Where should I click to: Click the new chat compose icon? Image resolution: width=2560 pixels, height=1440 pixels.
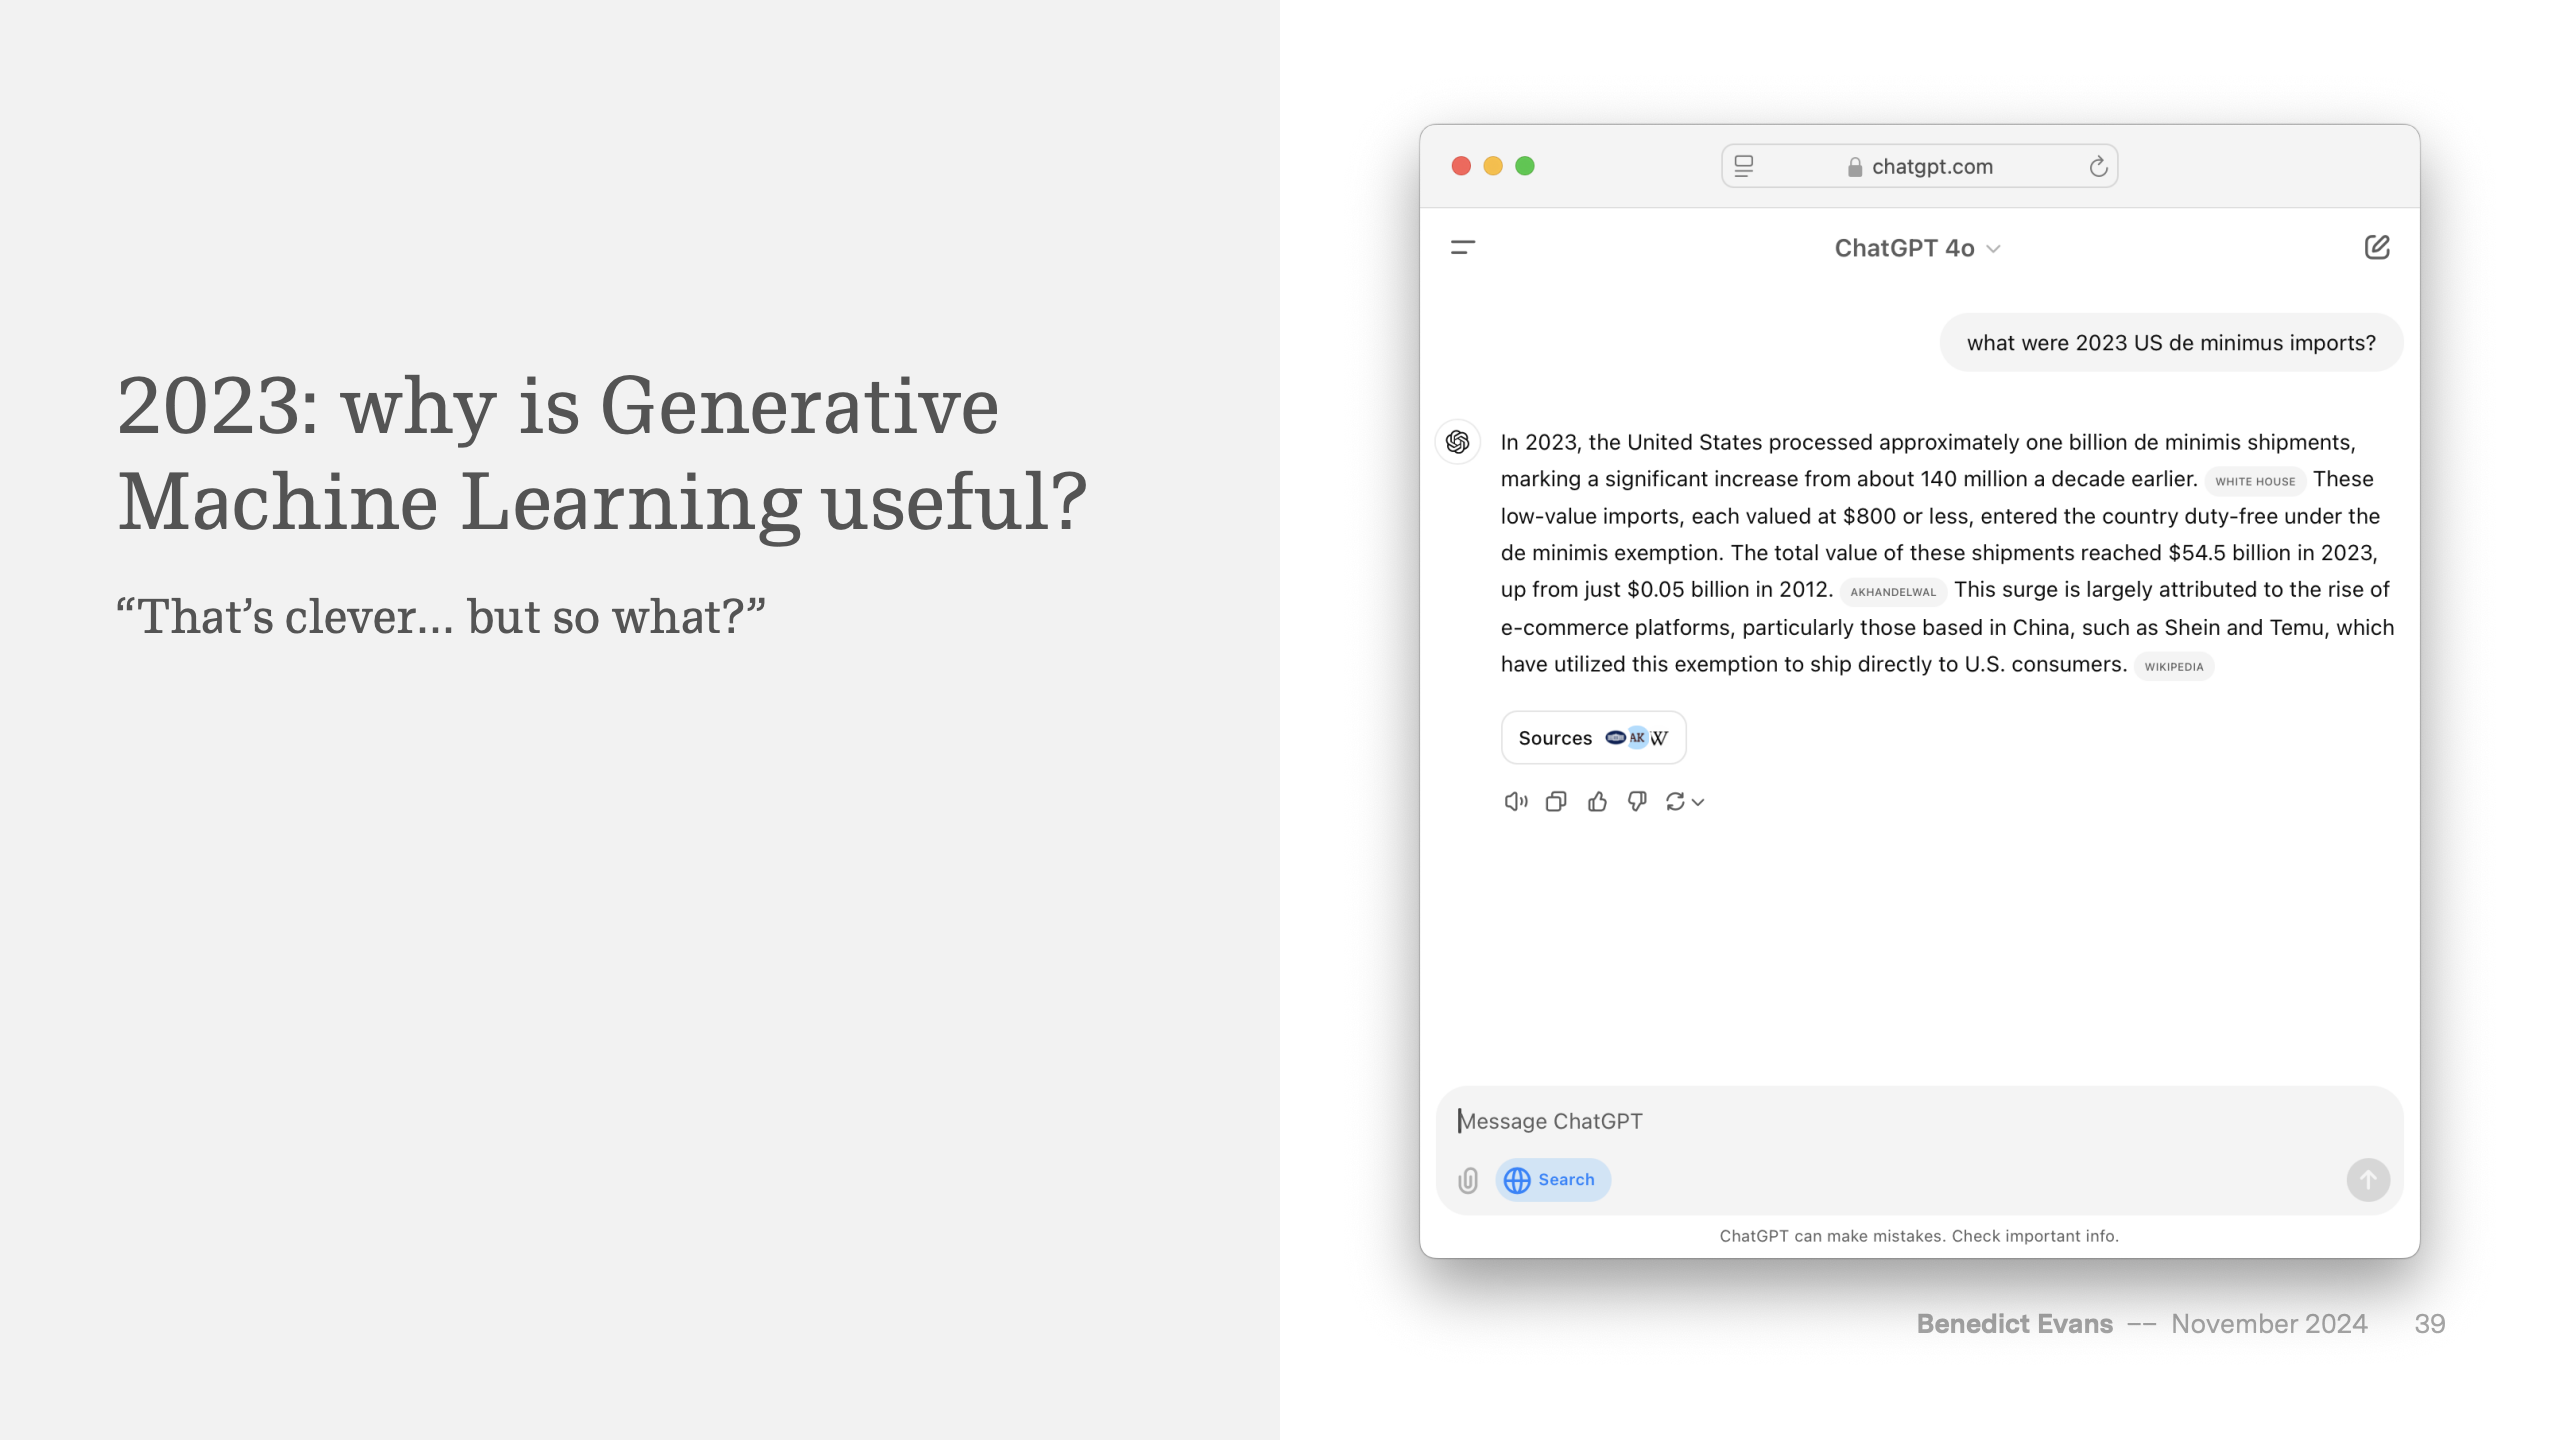coord(2376,247)
